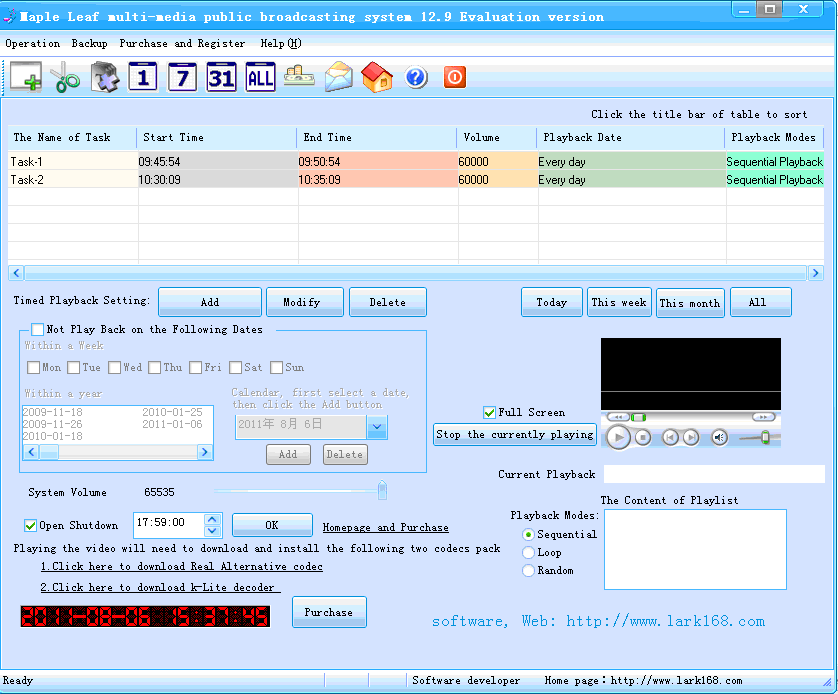Select Sequential playback mode
The width and height of the screenshot is (838, 694).
pyautogui.click(x=528, y=534)
